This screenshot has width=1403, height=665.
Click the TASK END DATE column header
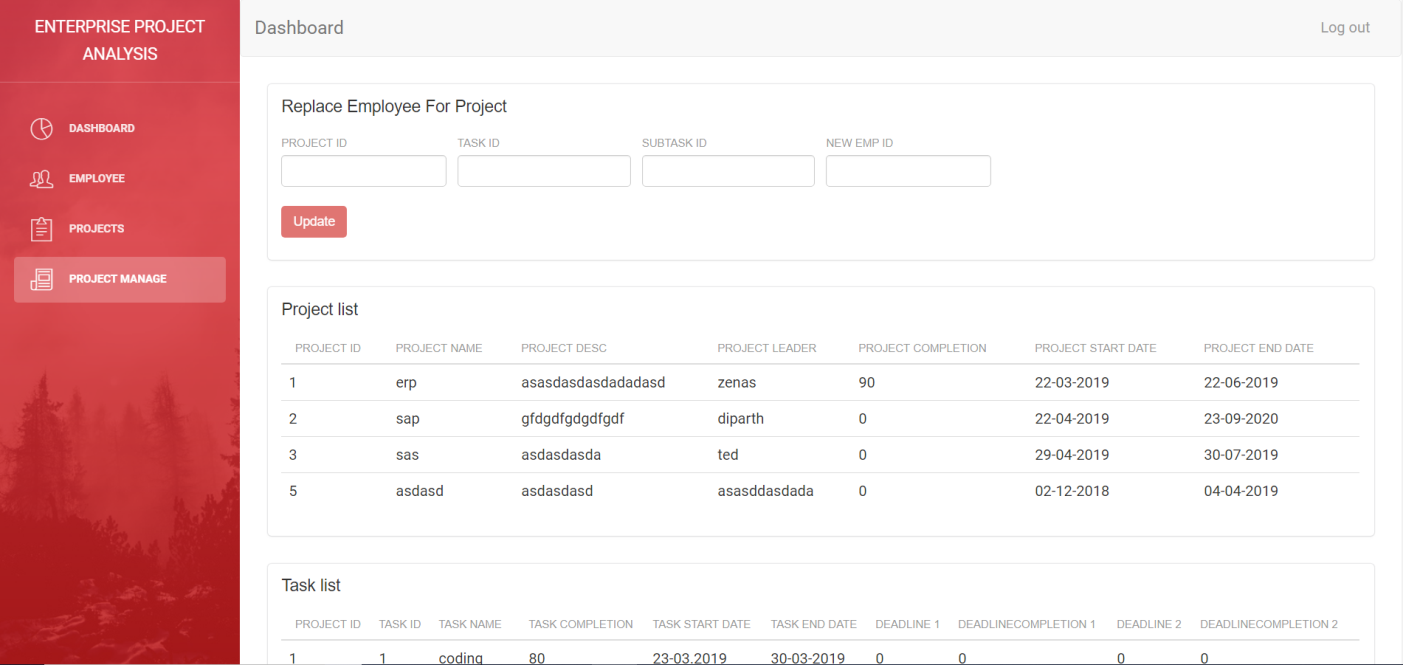tap(814, 624)
